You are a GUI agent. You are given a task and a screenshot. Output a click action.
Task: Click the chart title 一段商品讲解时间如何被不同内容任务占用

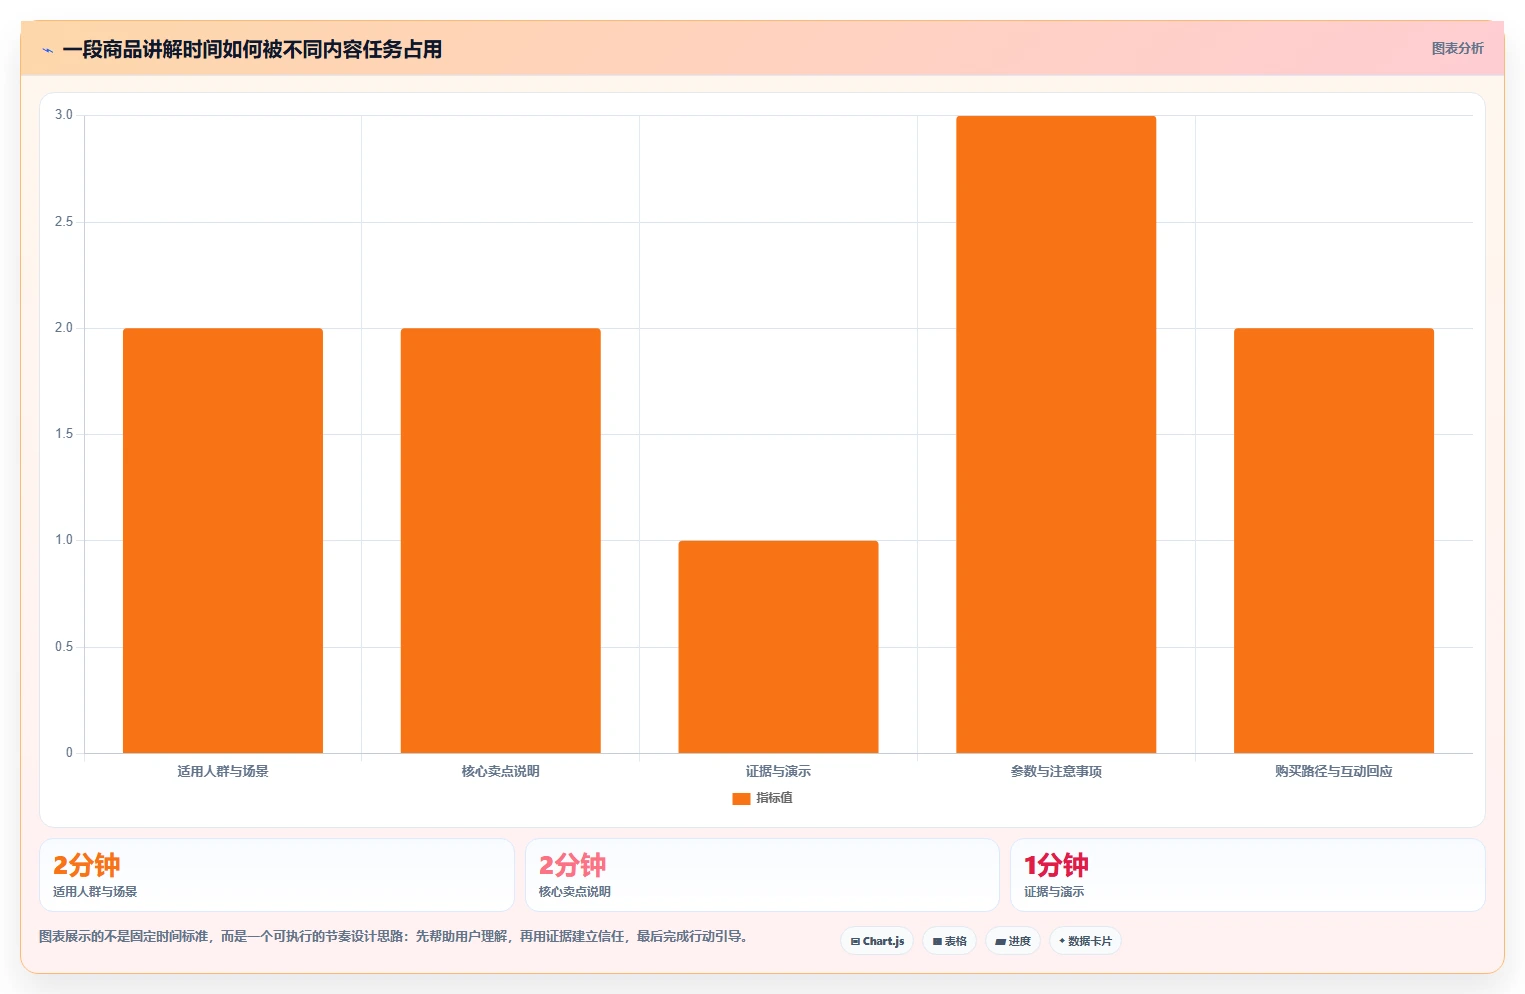tap(252, 50)
